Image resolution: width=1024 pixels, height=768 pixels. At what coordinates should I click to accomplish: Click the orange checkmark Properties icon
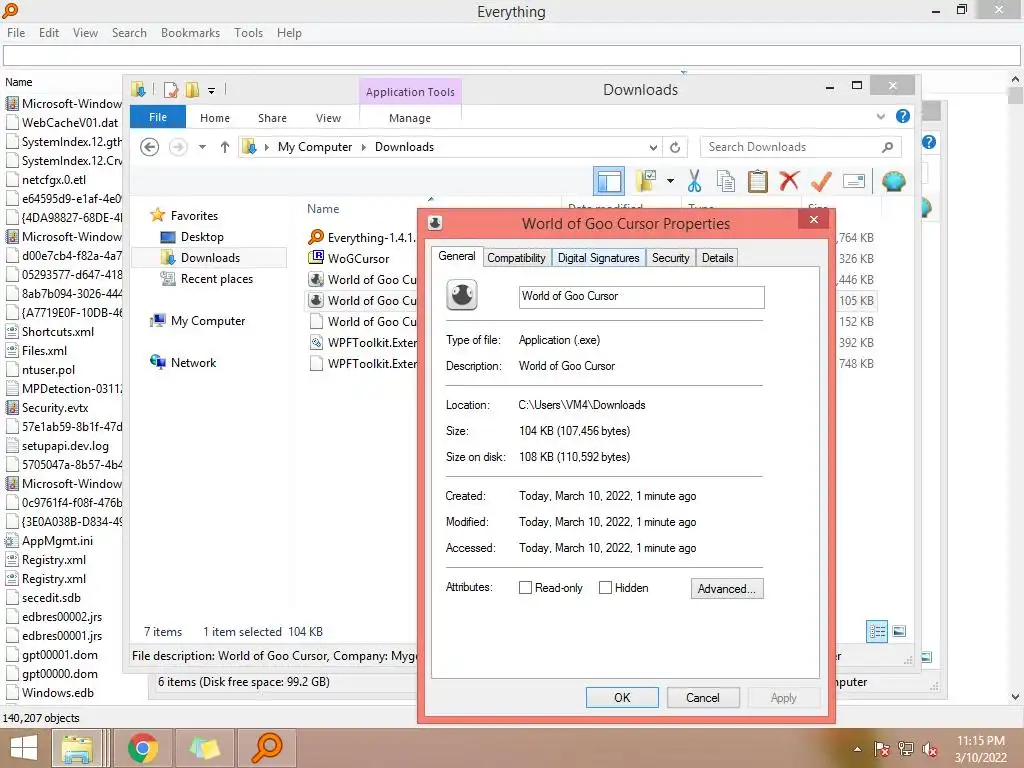click(x=821, y=181)
